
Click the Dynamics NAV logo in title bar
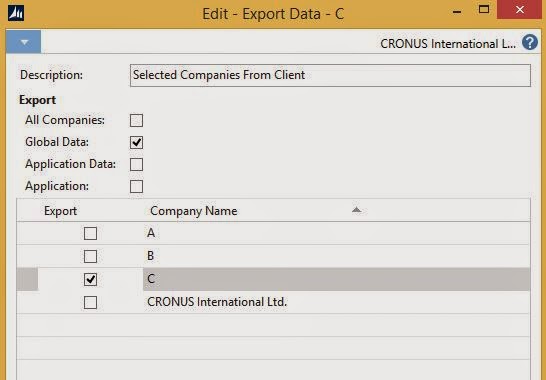pos(16,14)
